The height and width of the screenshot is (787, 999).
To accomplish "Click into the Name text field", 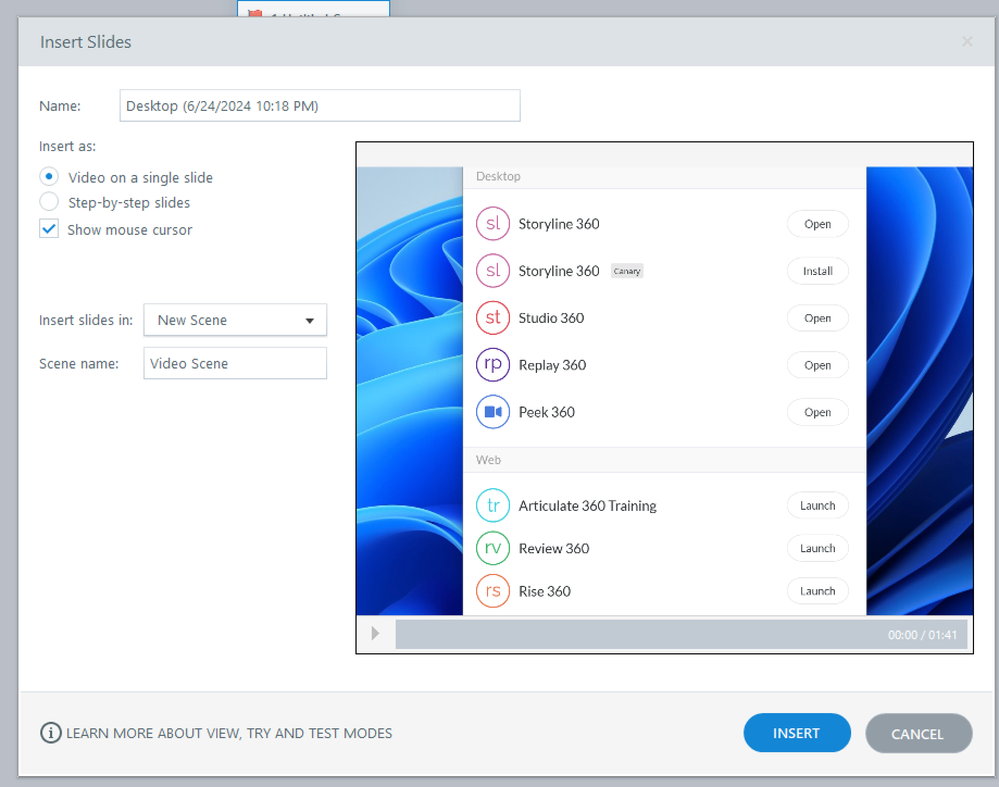I will (x=319, y=106).
